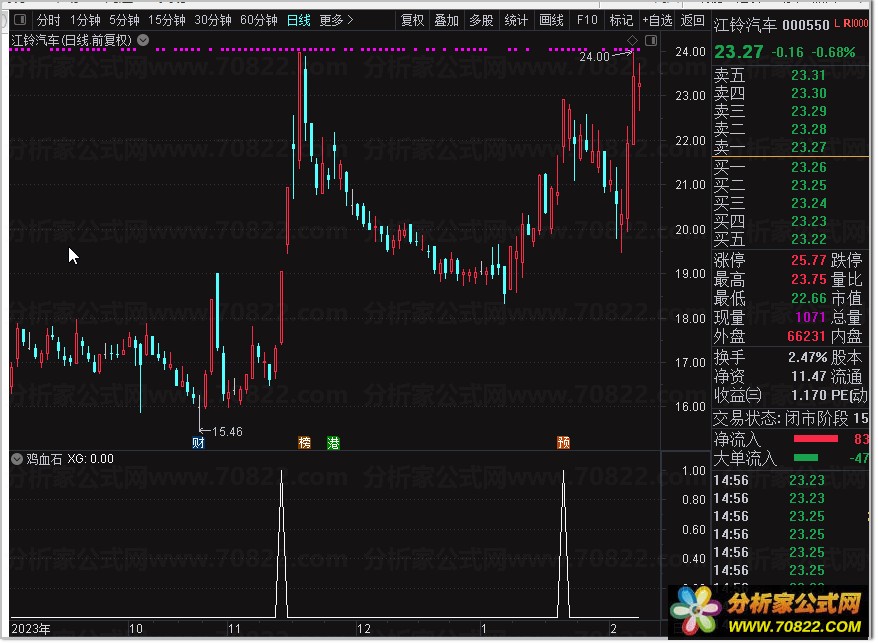Select the 1分钟 period tab
The width and height of the screenshot is (878, 643).
coord(85,21)
